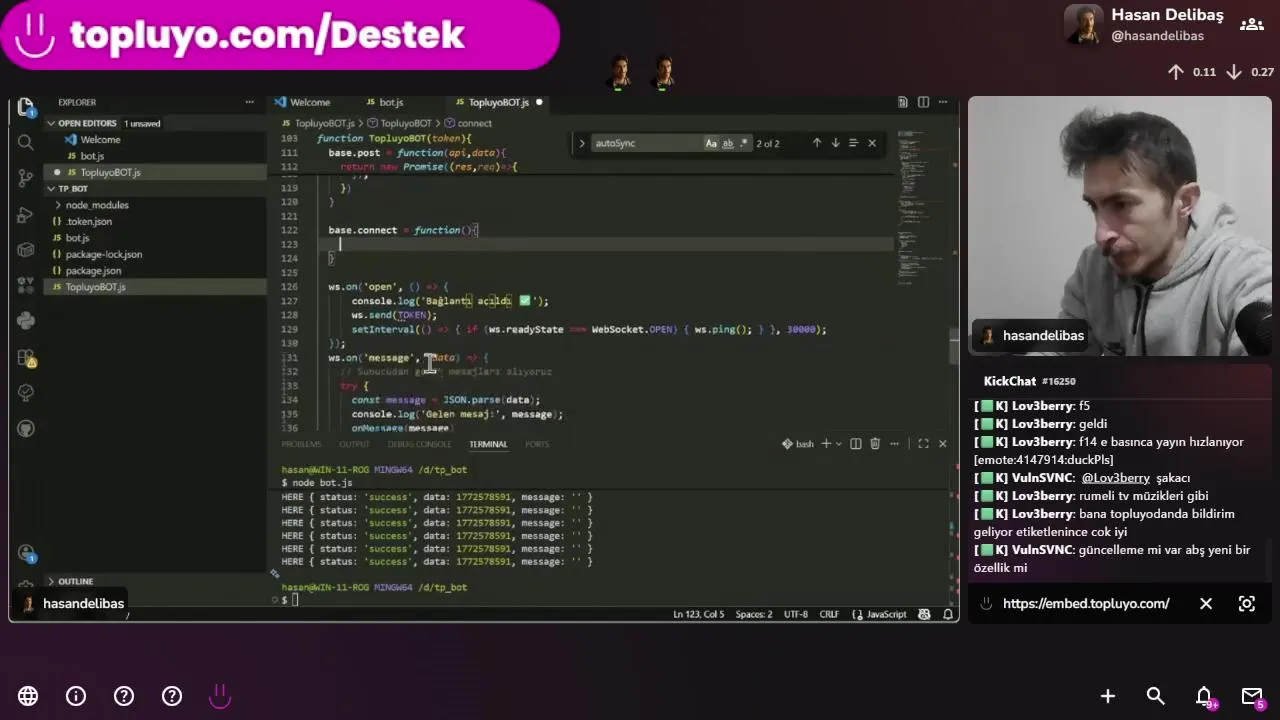Open the Python extension view

26,321
